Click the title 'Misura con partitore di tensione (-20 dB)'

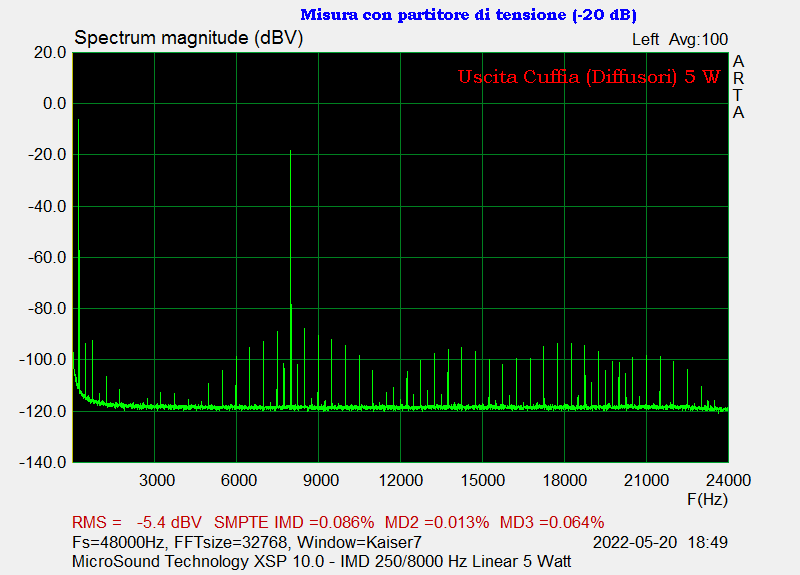tap(468, 15)
